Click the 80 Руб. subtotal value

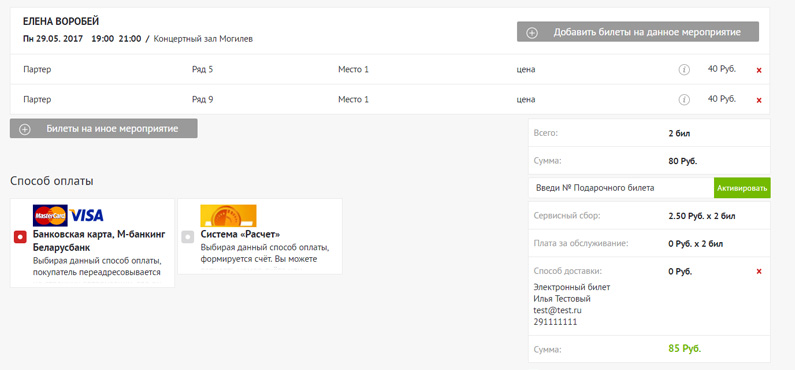pos(683,162)
